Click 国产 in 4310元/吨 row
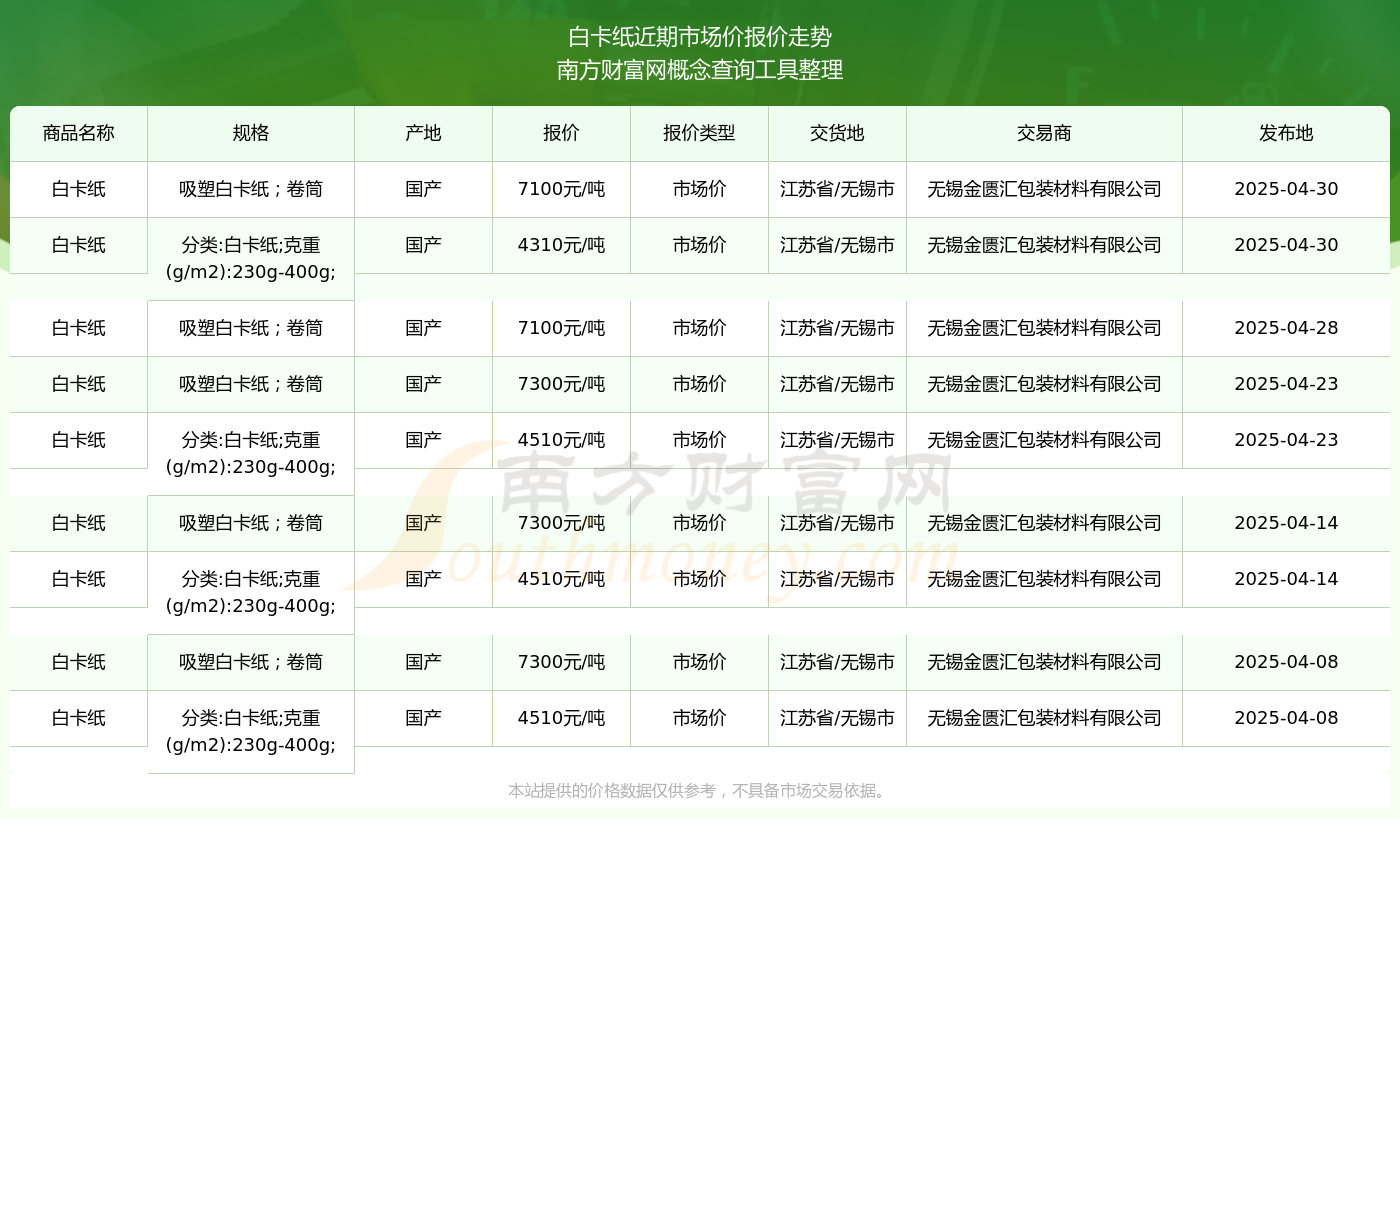 [423, 245]
